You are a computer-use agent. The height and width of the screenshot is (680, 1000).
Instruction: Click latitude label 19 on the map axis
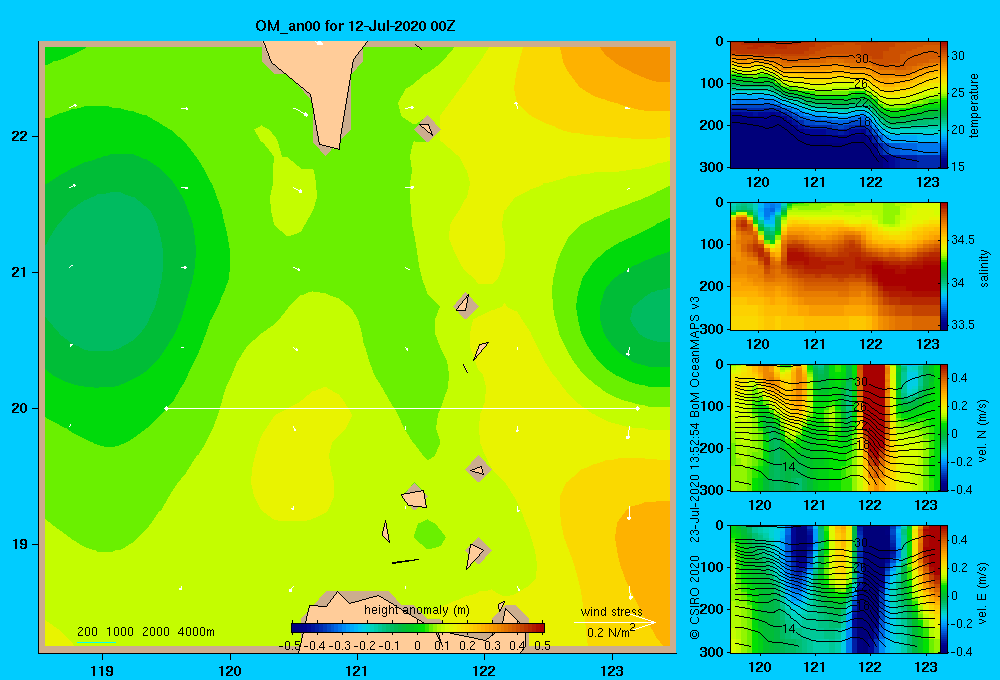pos(20,544)
